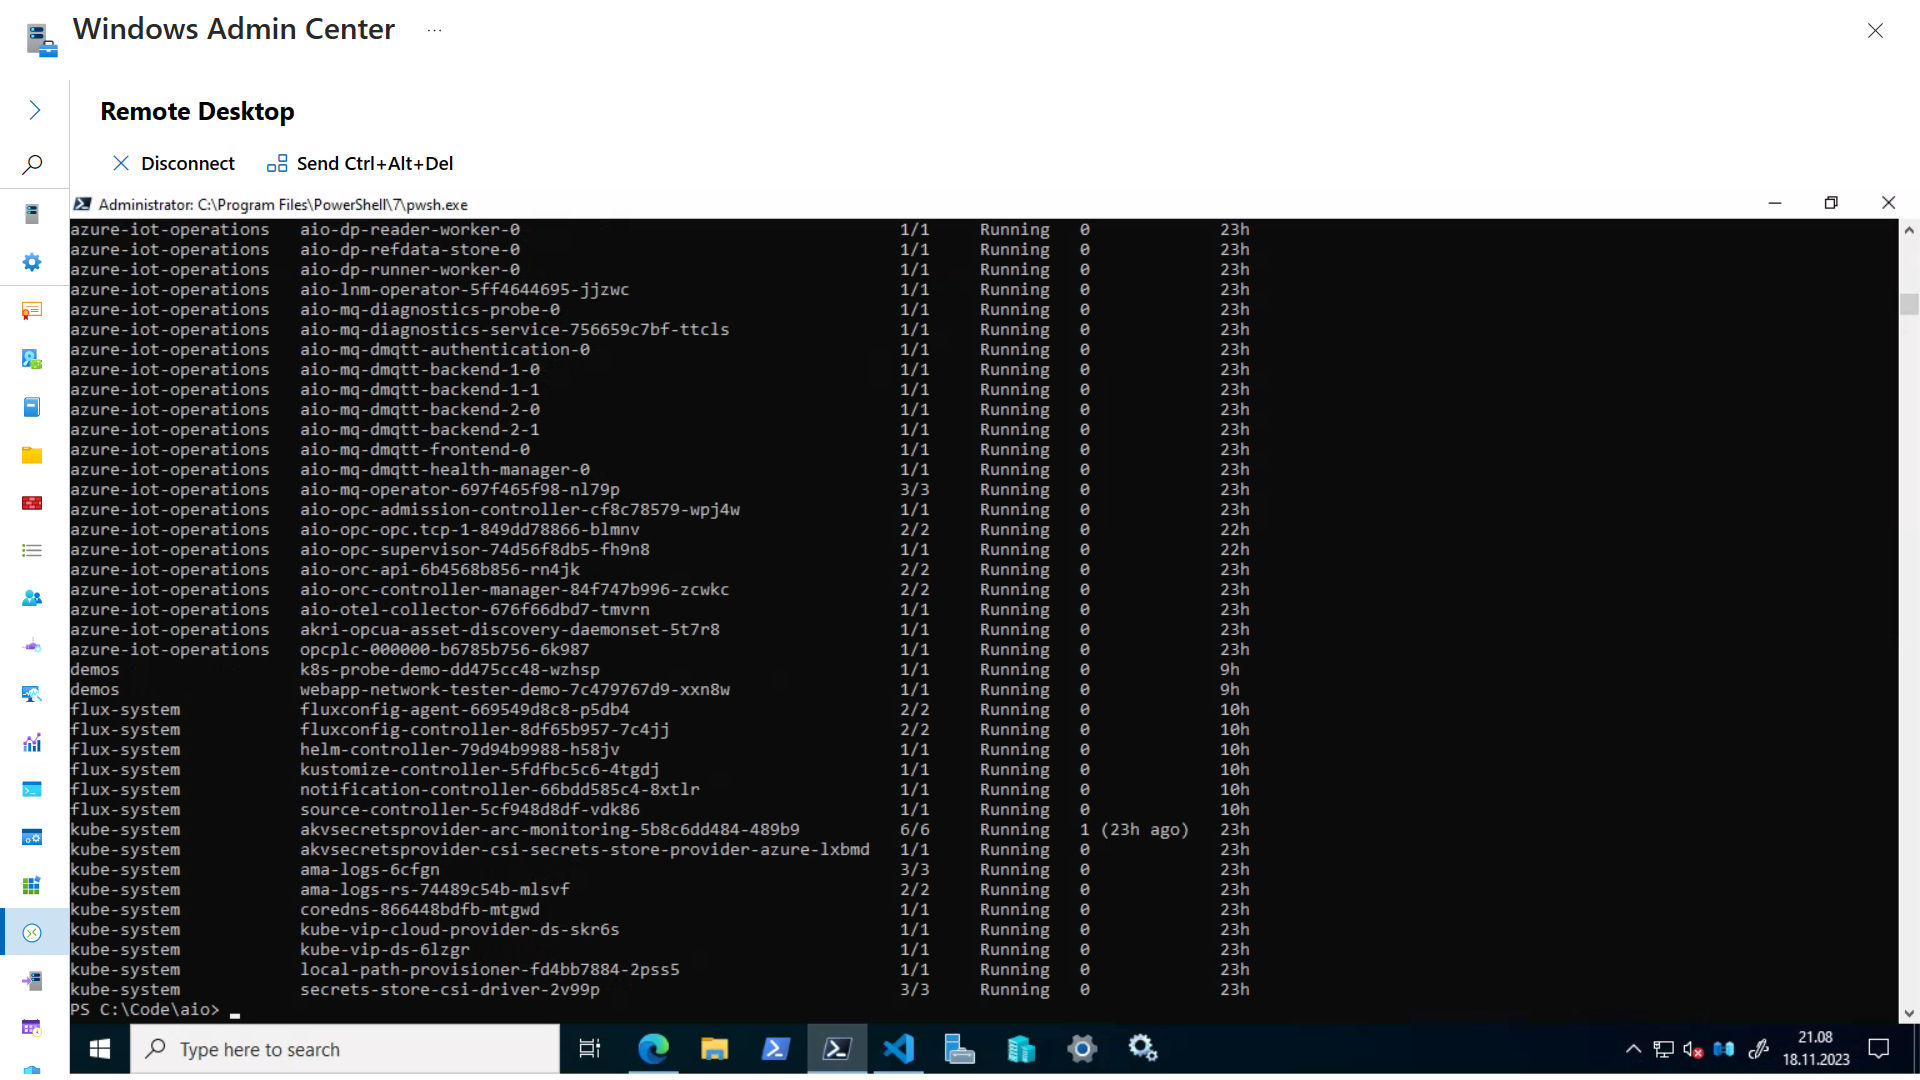Open the Roles and features icon
The image size is (1920, 1080).
(x=32, y=981)
